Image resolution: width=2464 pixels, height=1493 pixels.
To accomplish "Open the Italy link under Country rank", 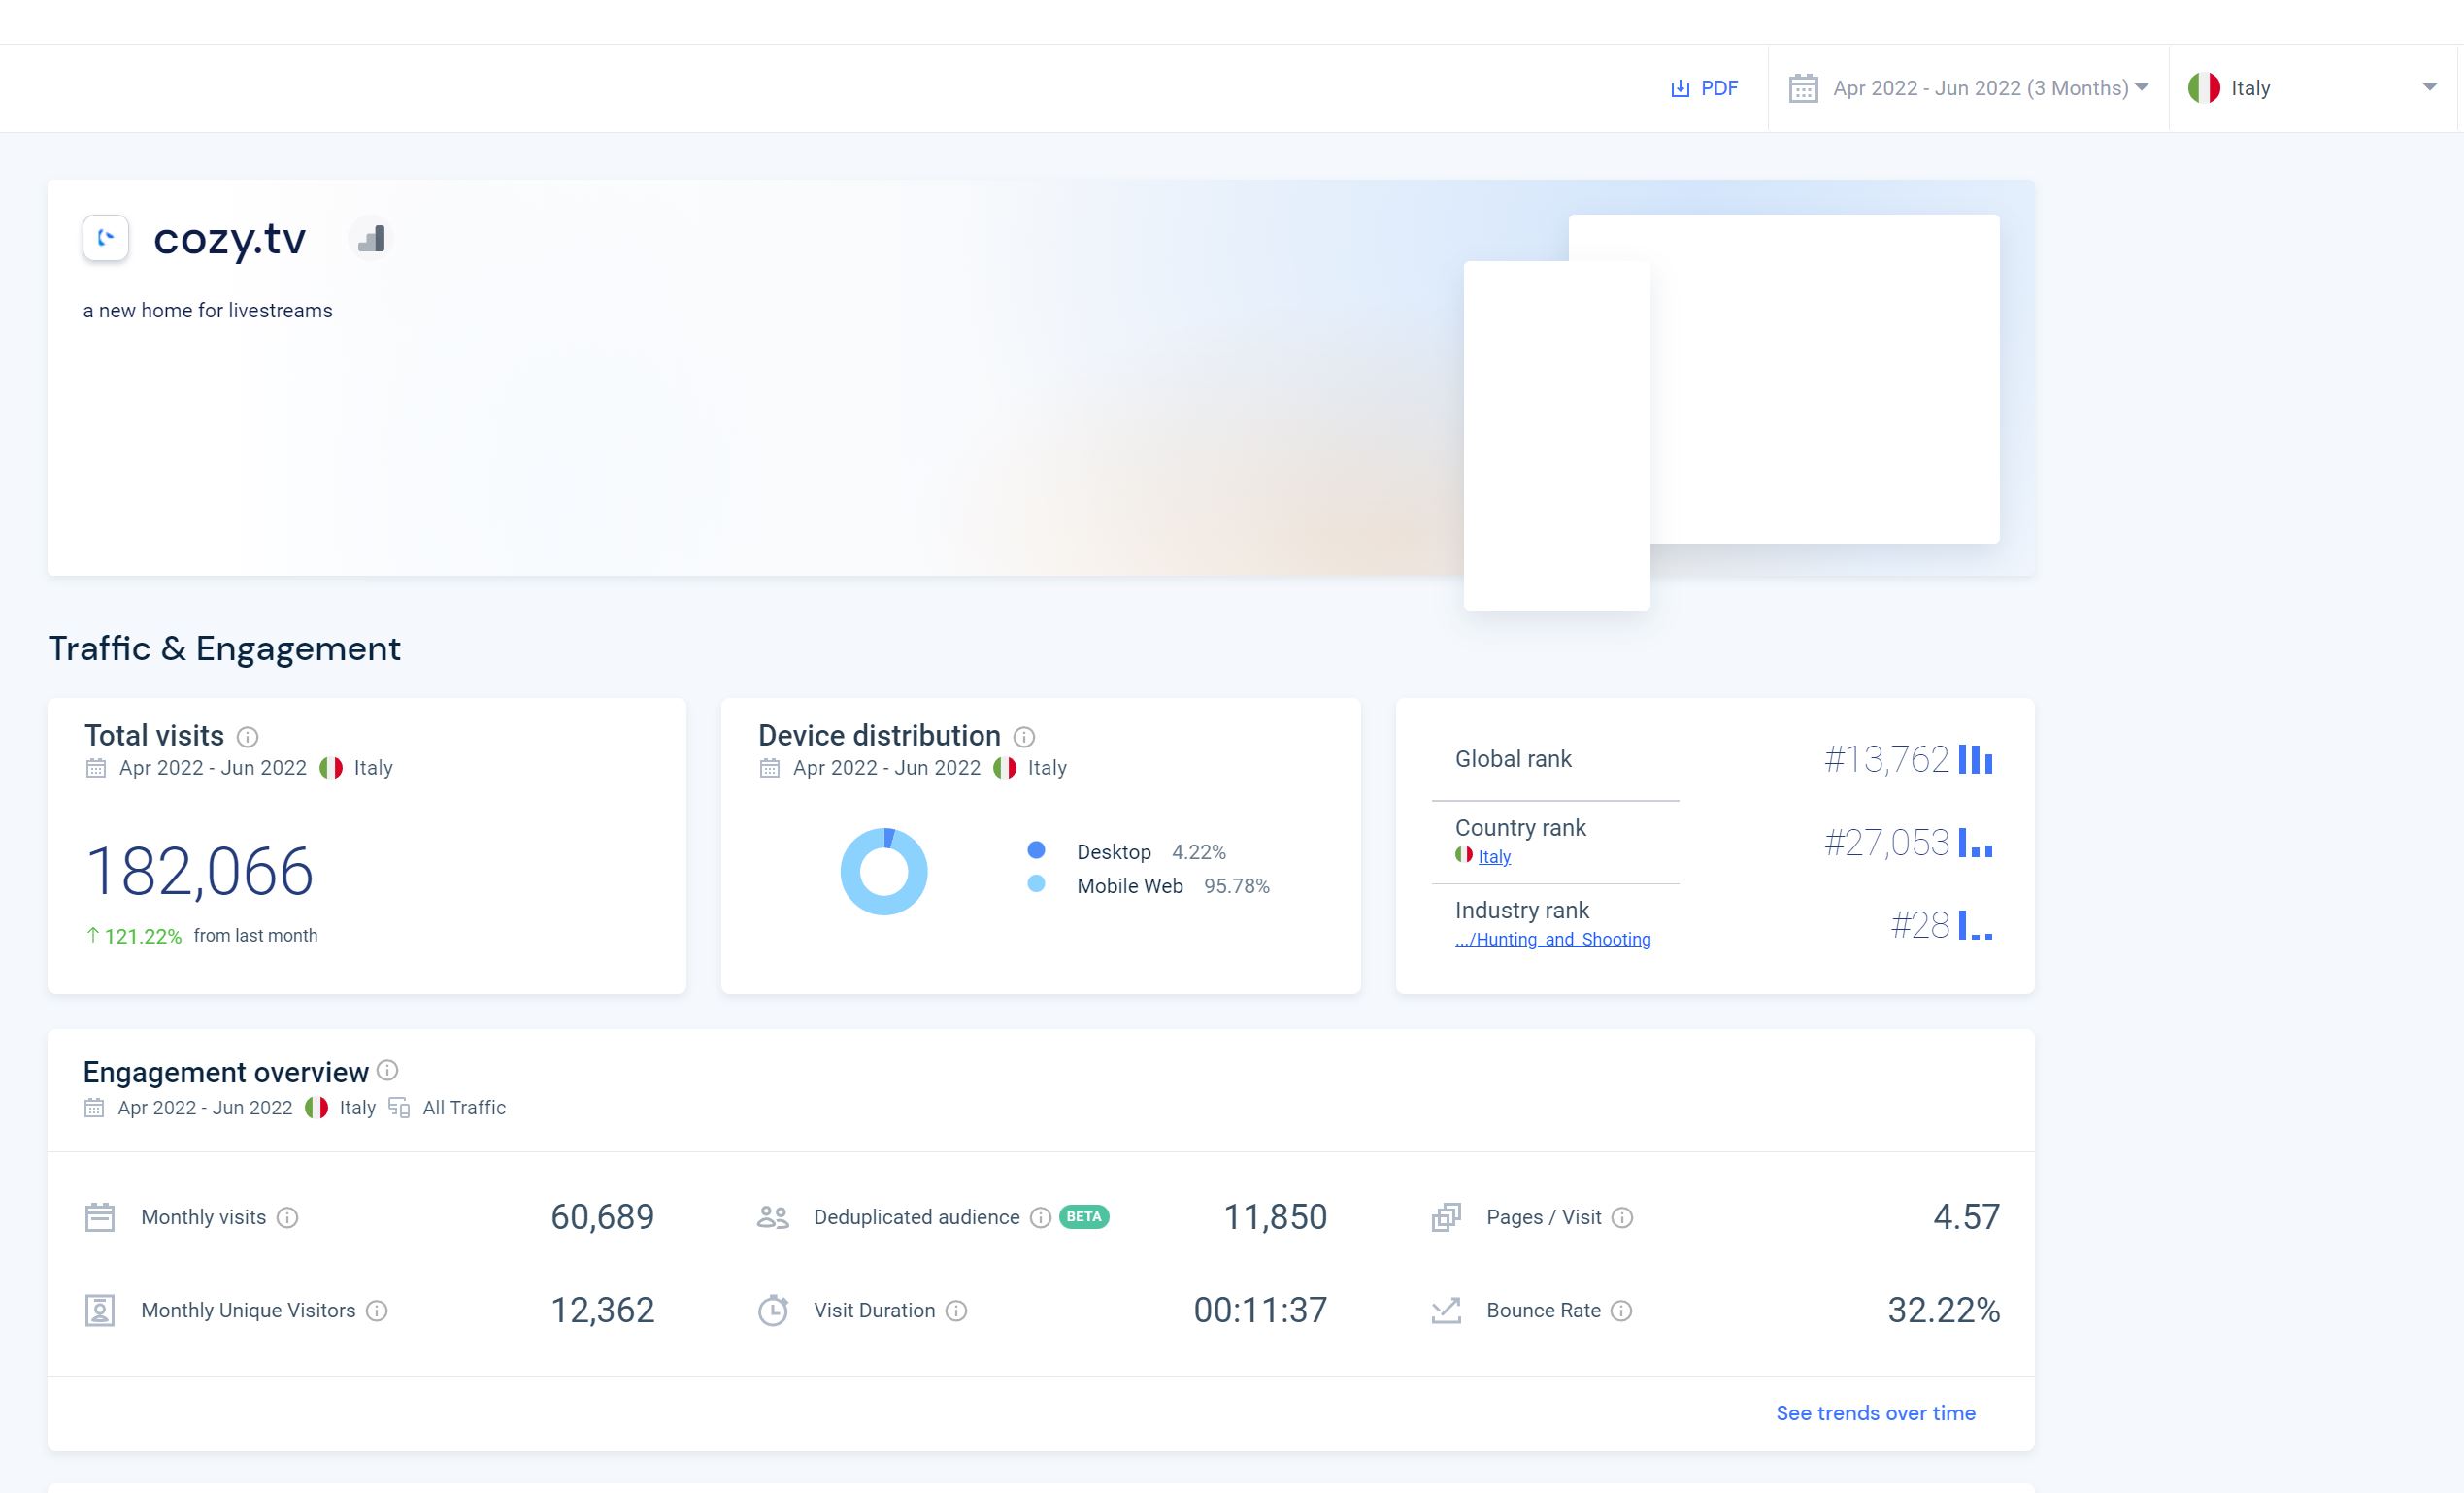I will [1494, 857].
